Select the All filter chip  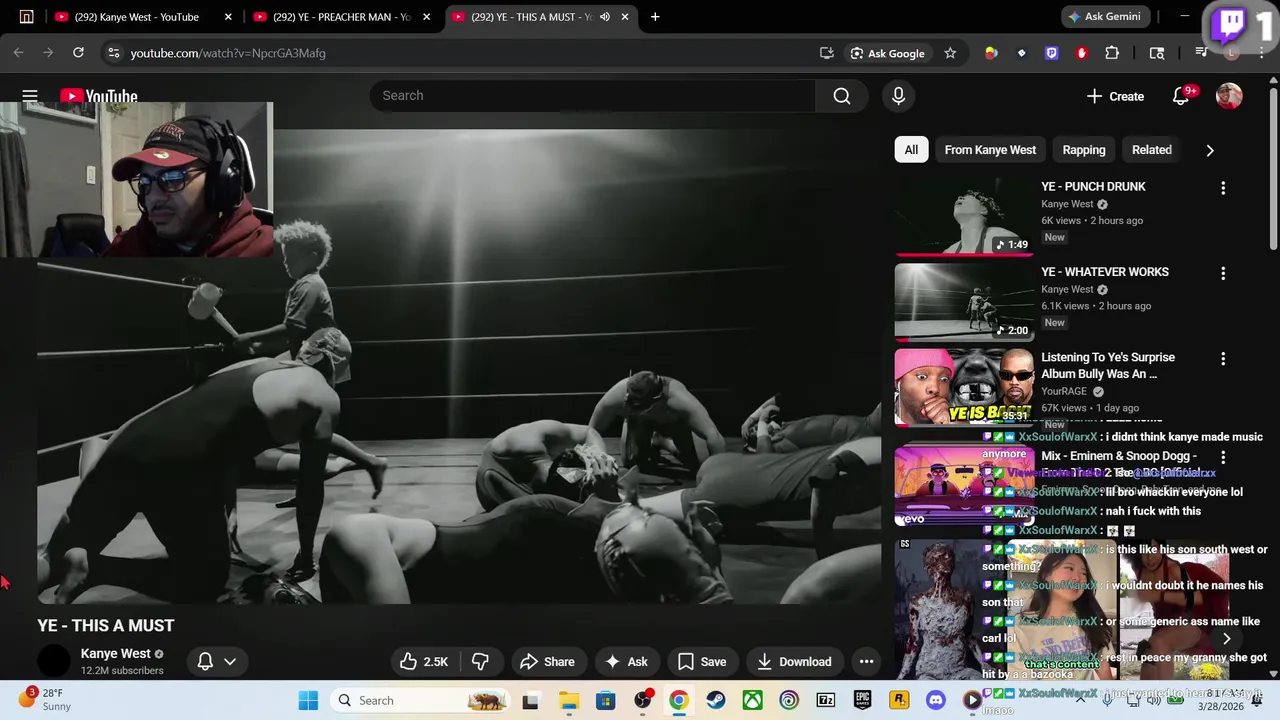tap(911, 150)
